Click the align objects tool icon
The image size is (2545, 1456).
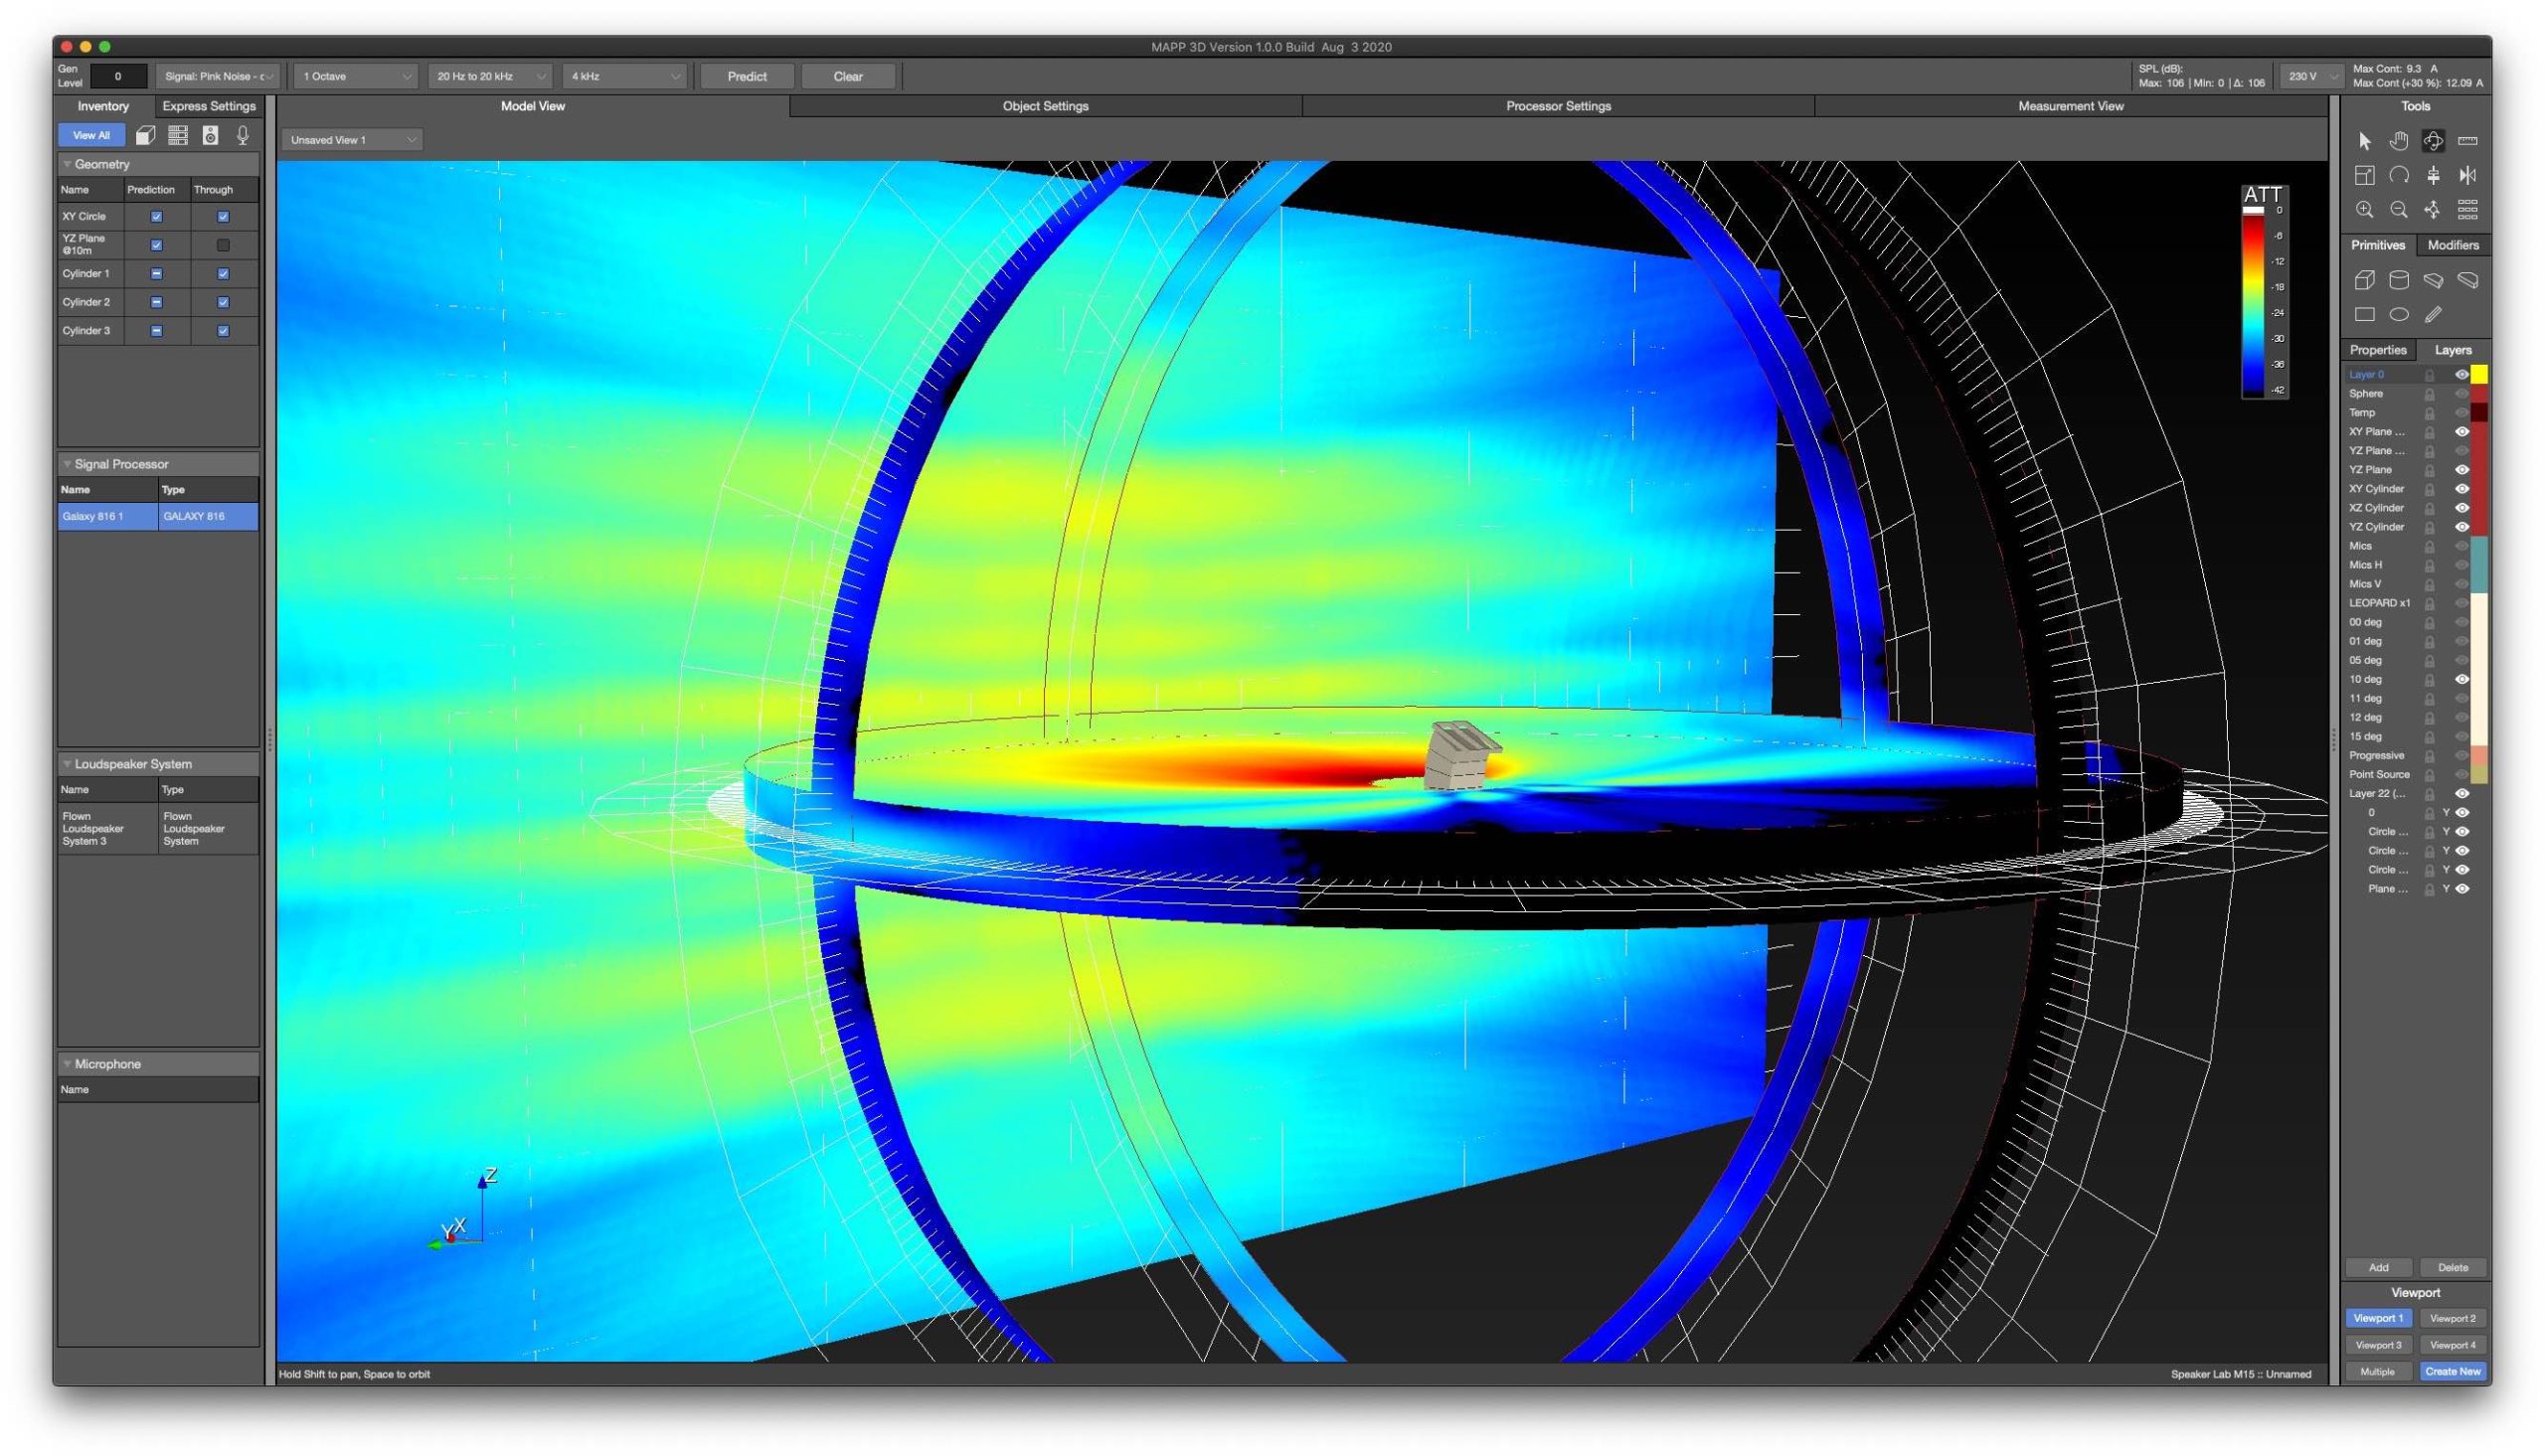click(2433, 175)
